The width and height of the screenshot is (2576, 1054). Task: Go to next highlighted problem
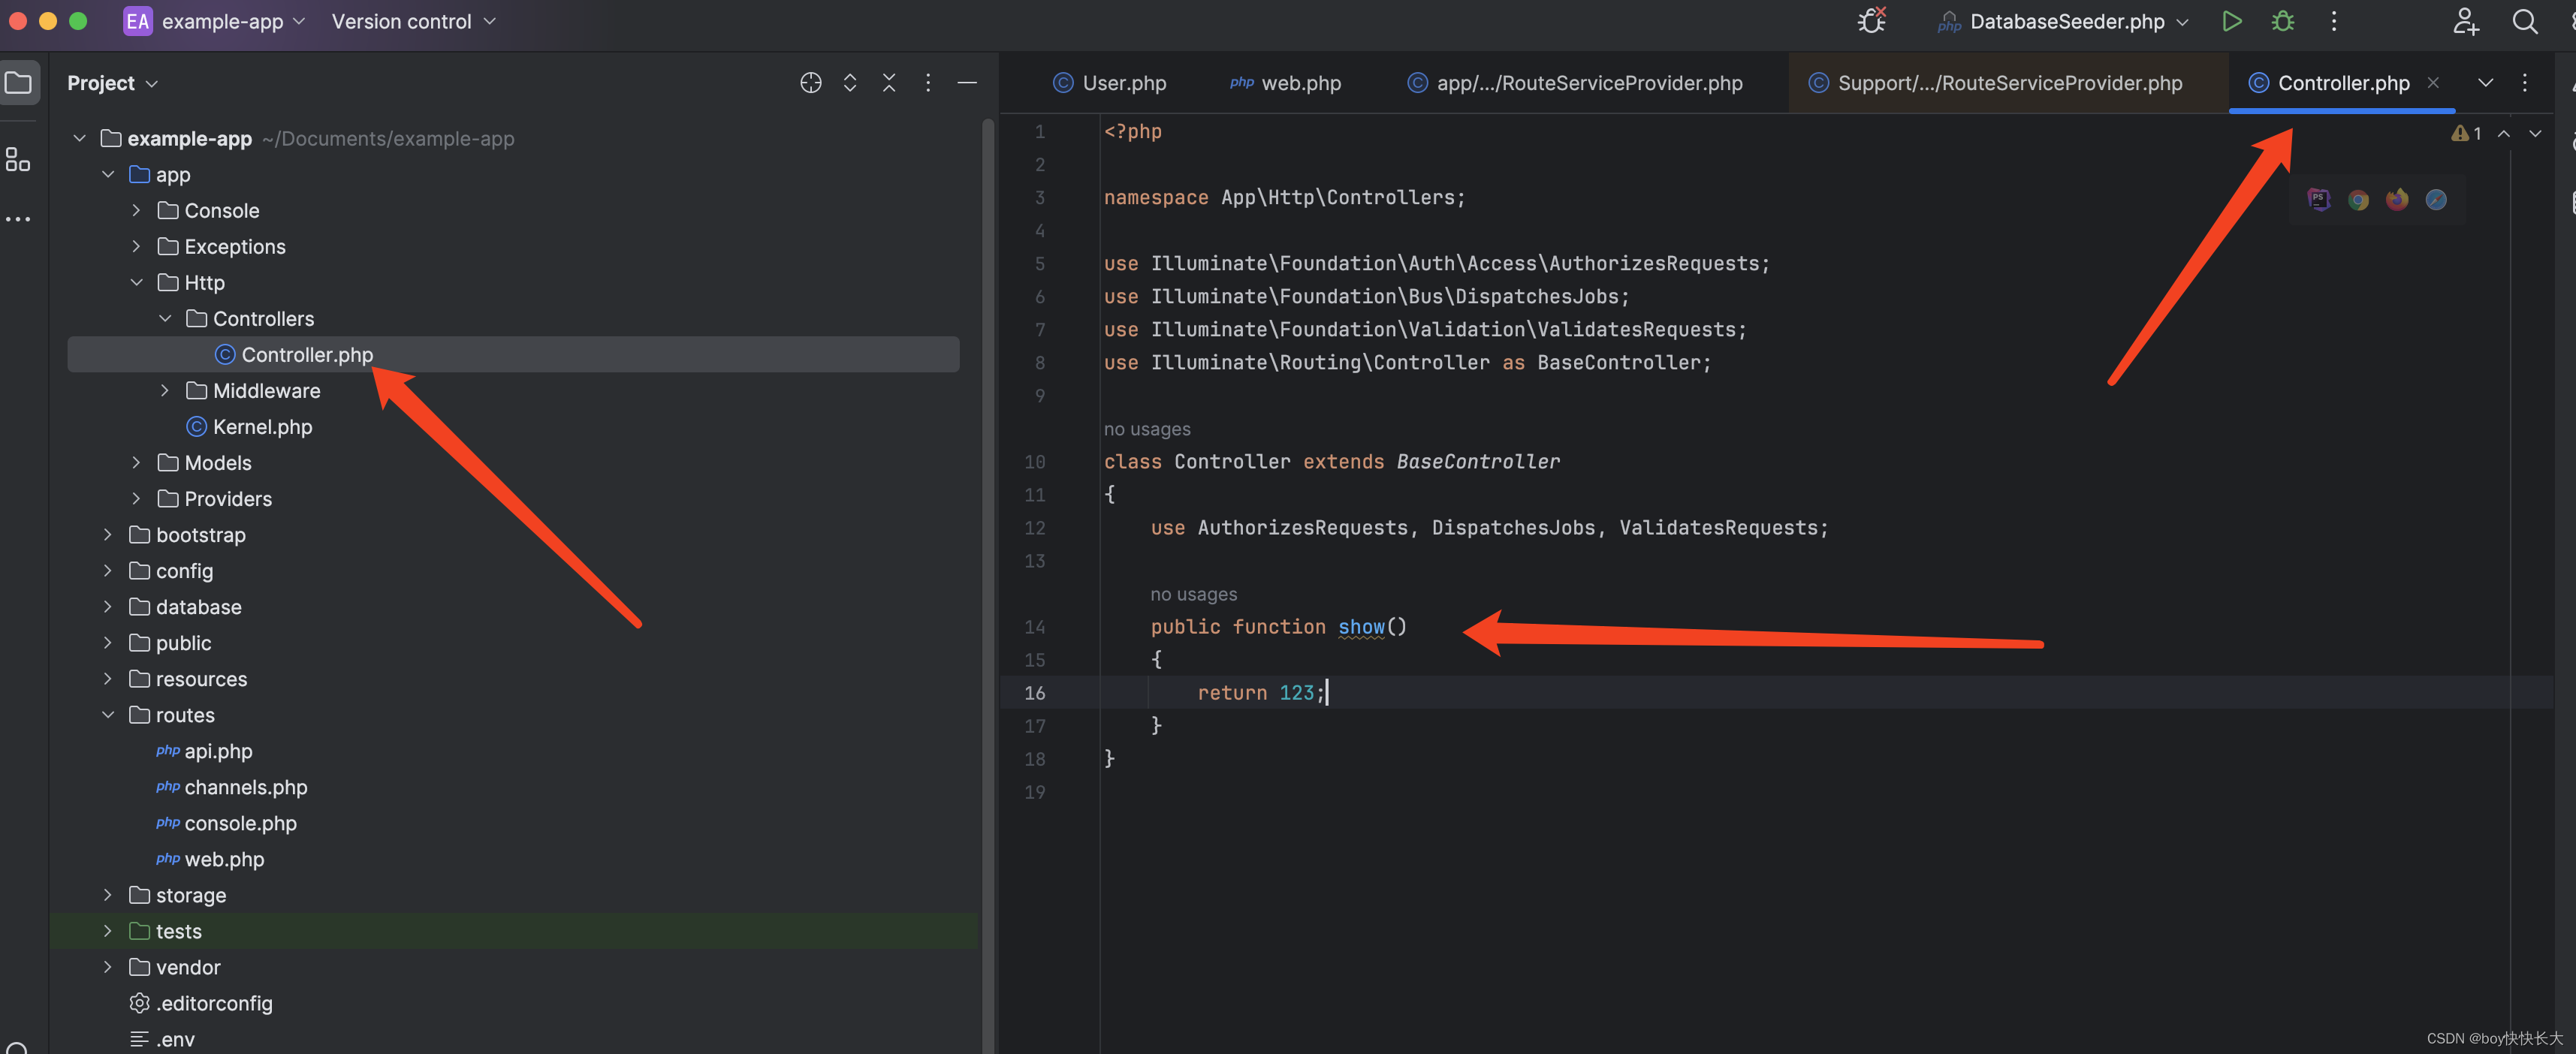pyautogui.click(x=2535, y=133)
